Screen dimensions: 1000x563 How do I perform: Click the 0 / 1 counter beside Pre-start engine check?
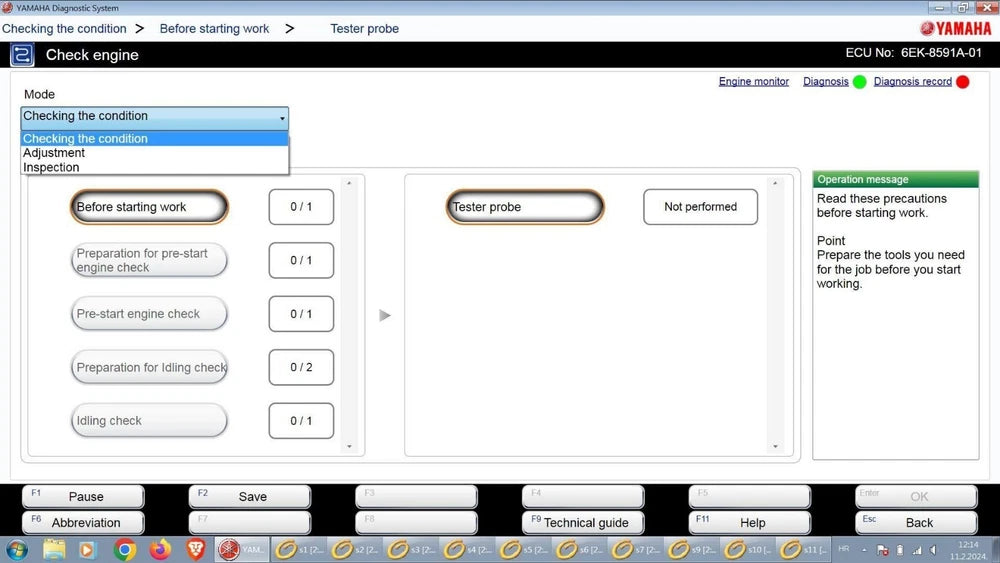[301, 314]
